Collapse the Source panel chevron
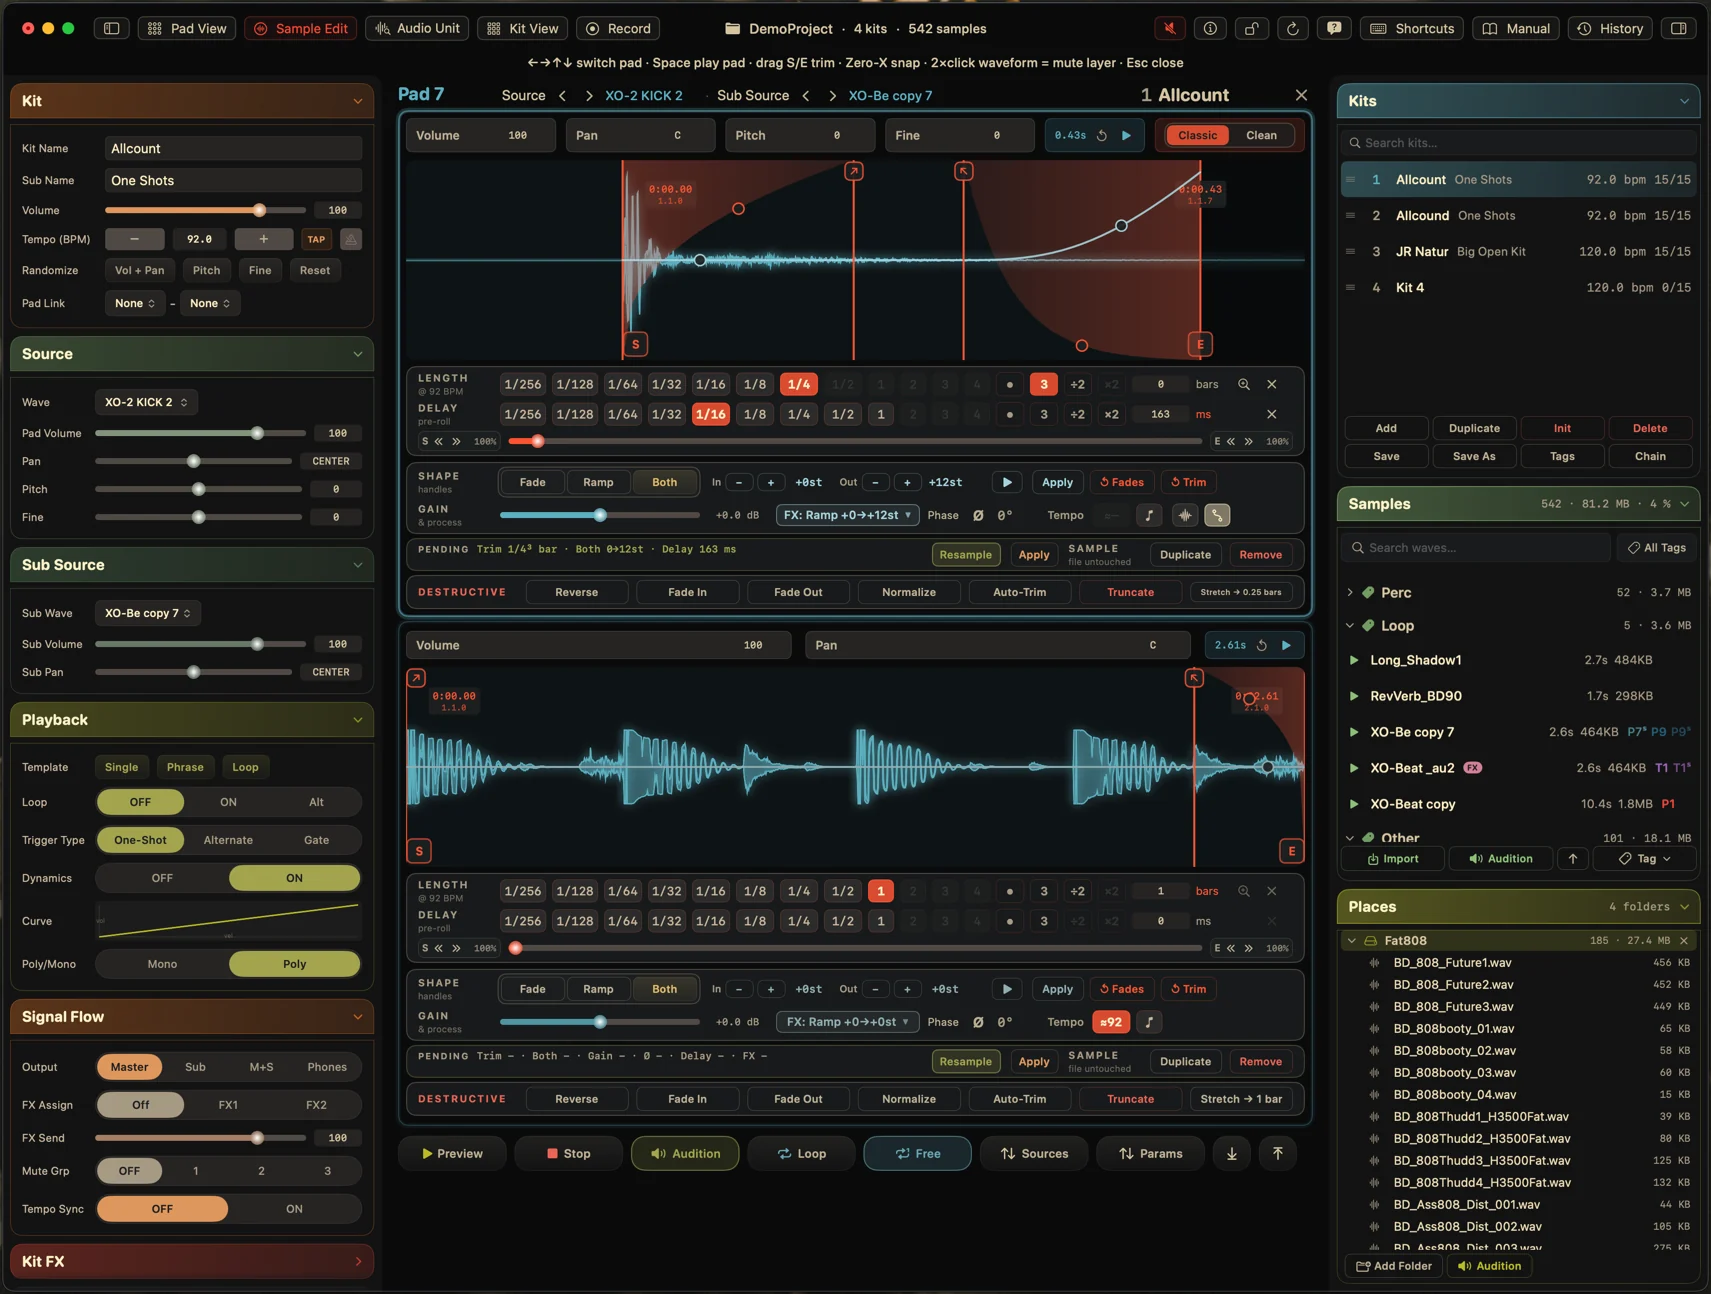 357,354
